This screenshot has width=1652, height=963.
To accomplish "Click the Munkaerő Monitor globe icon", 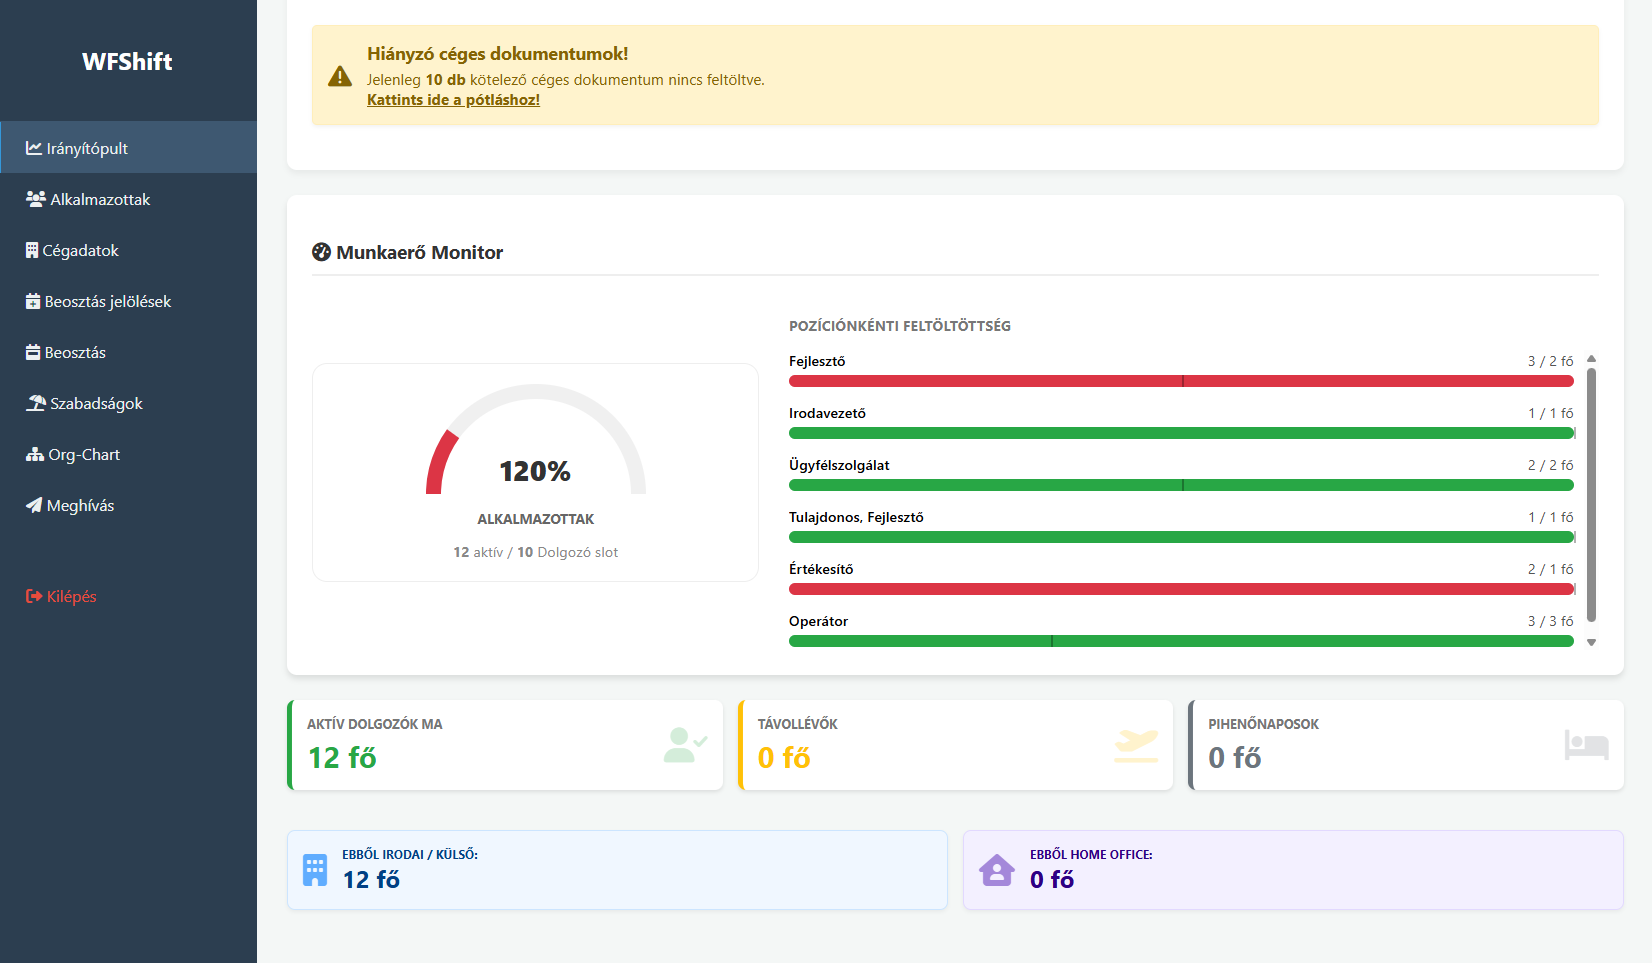I will click(321, 252).
